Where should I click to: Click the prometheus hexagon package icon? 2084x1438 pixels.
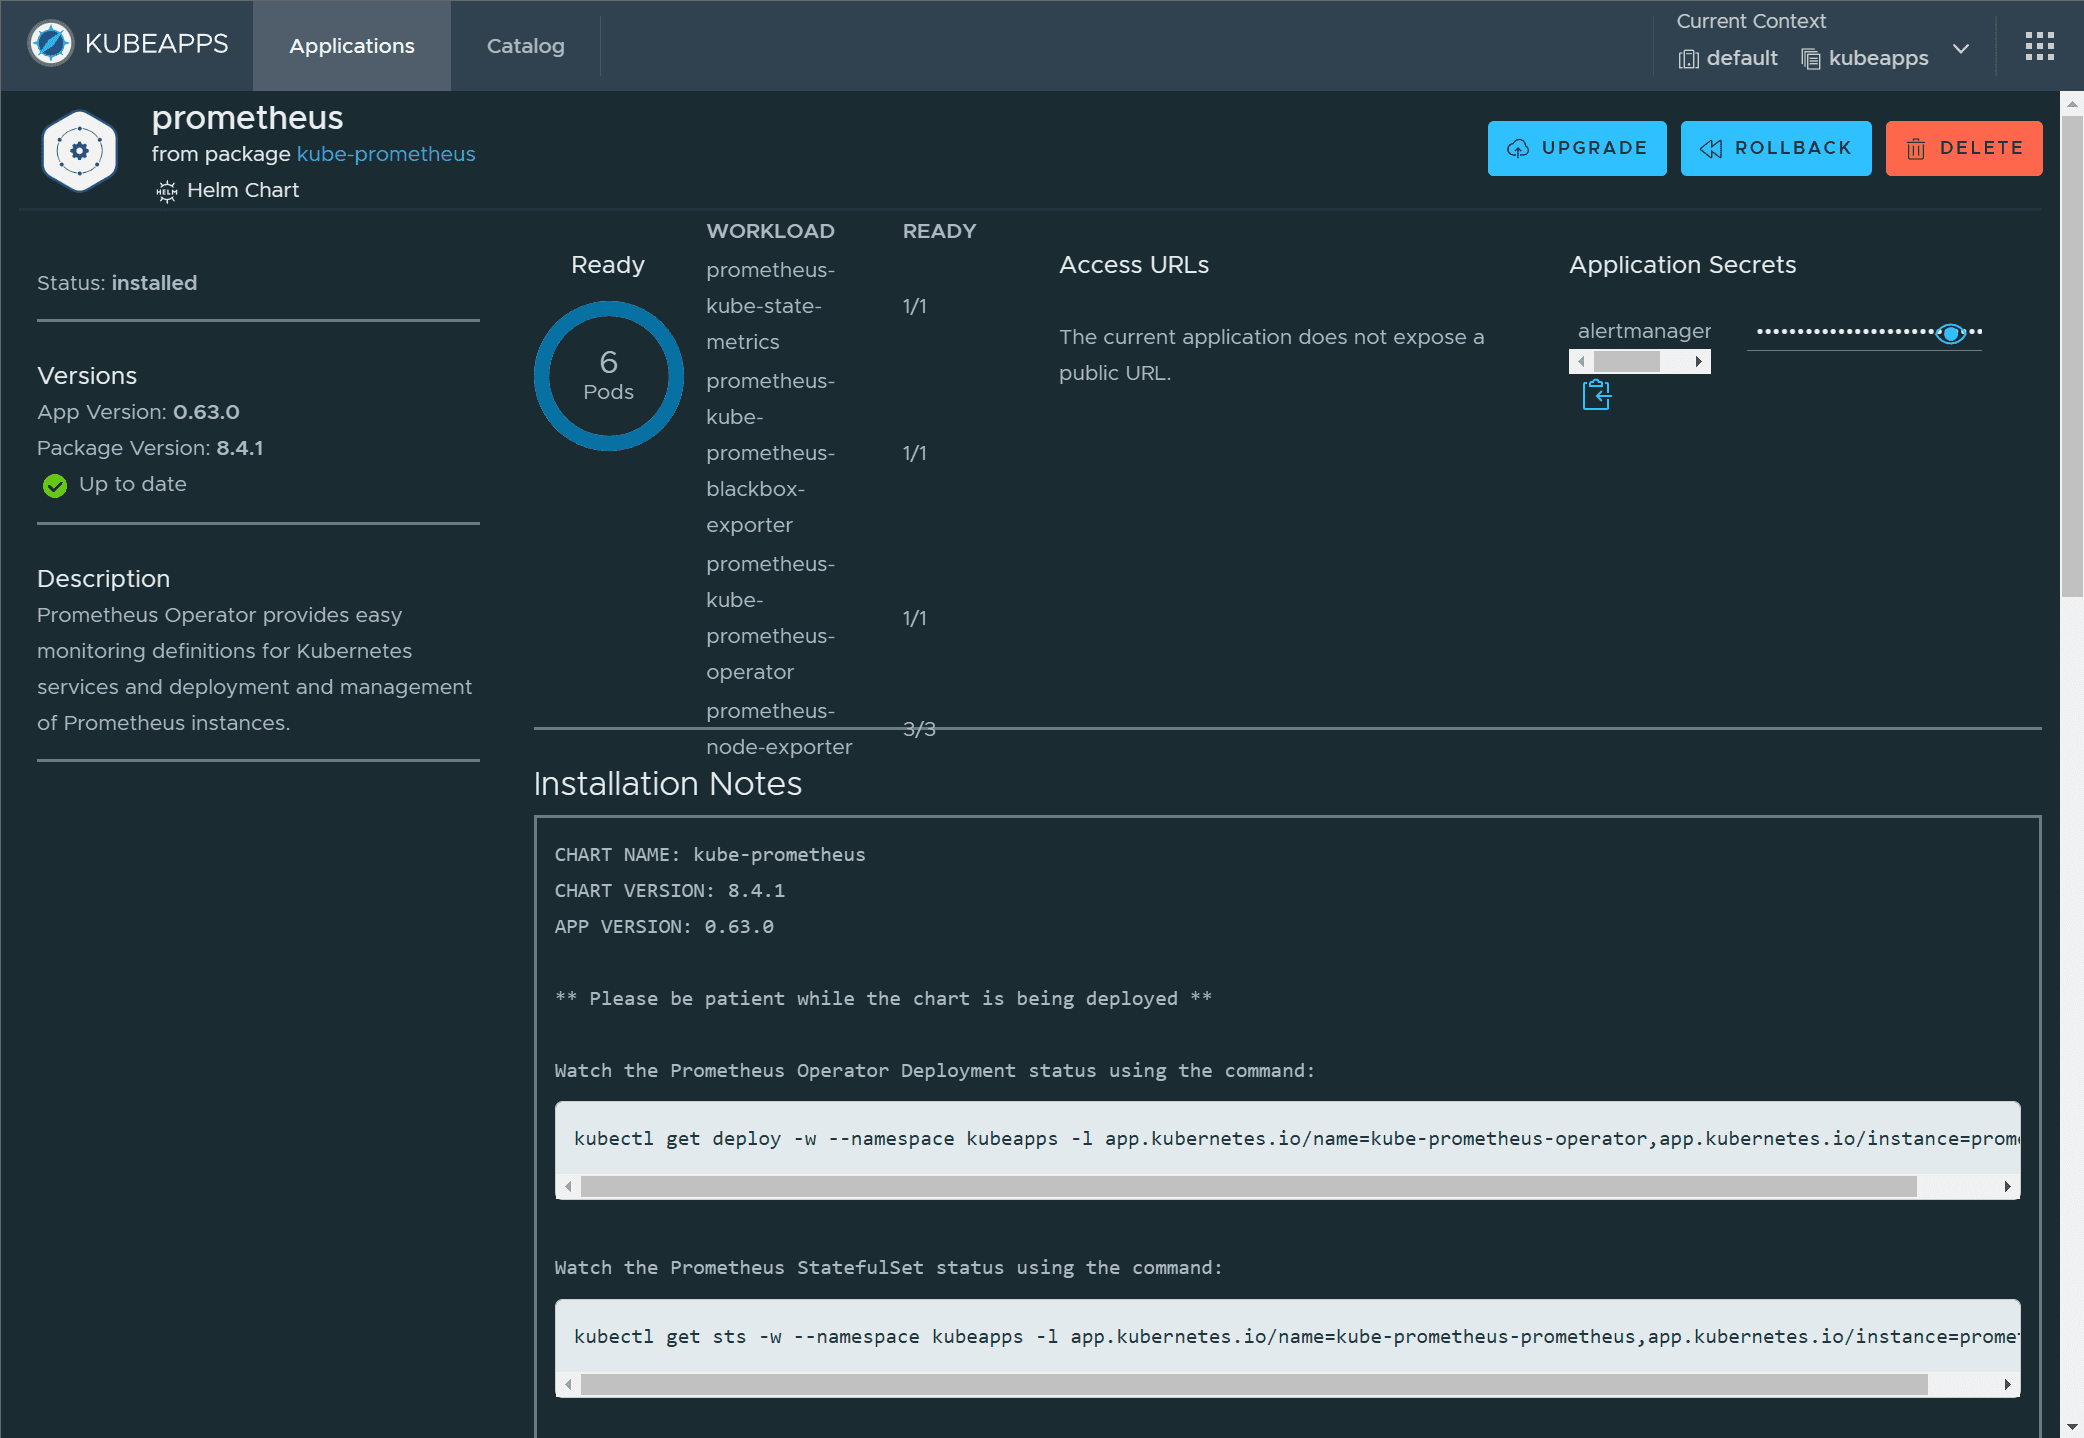80,151
